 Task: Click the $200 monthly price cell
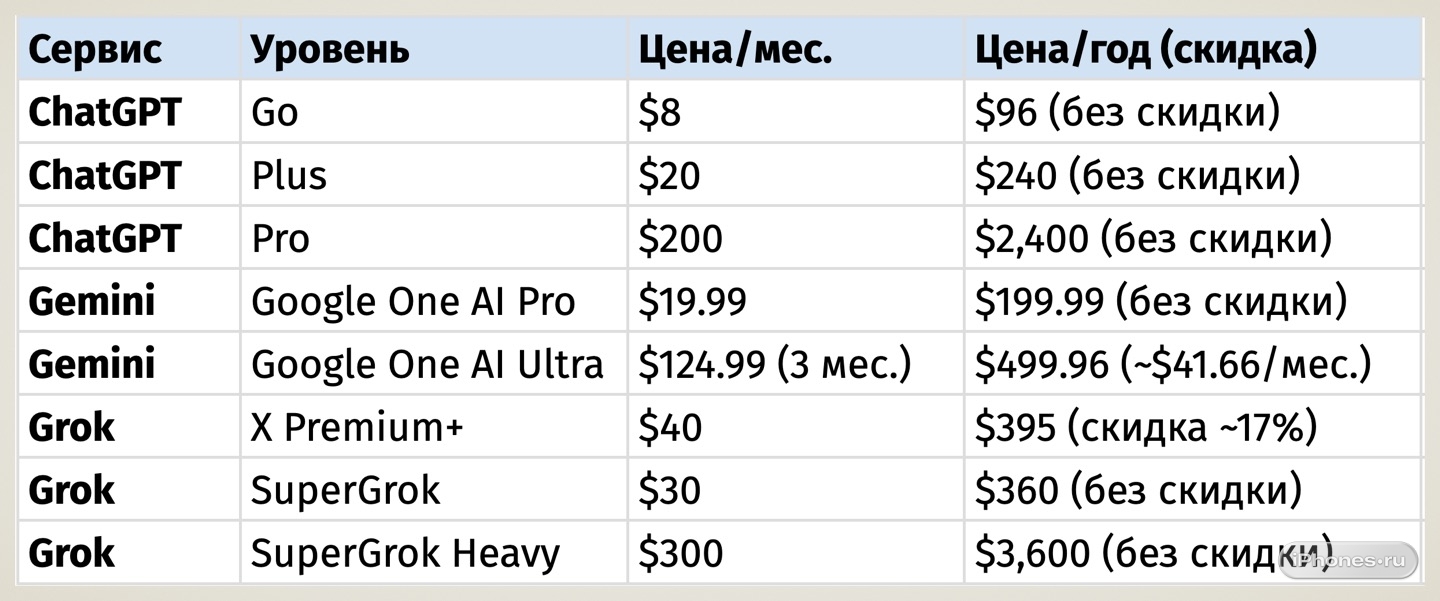(x=681, y=238)
